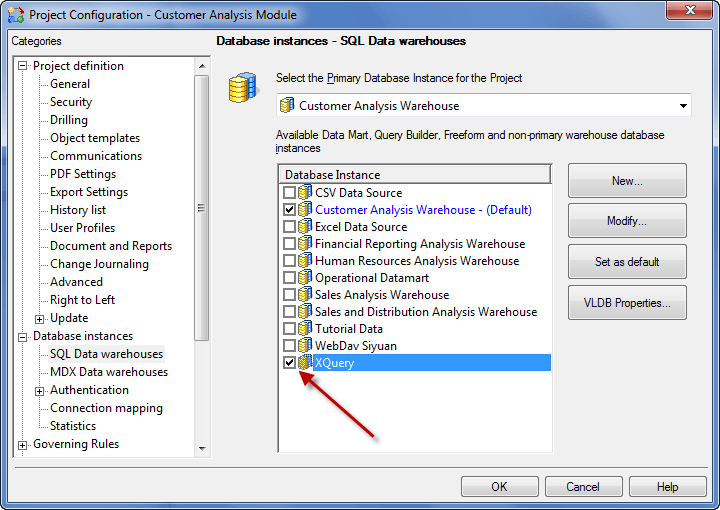The height and width of the screenshot is (510, 720).
Task: Check the Human Resources Analysis Warehouse box
Action: click(289, 261)
